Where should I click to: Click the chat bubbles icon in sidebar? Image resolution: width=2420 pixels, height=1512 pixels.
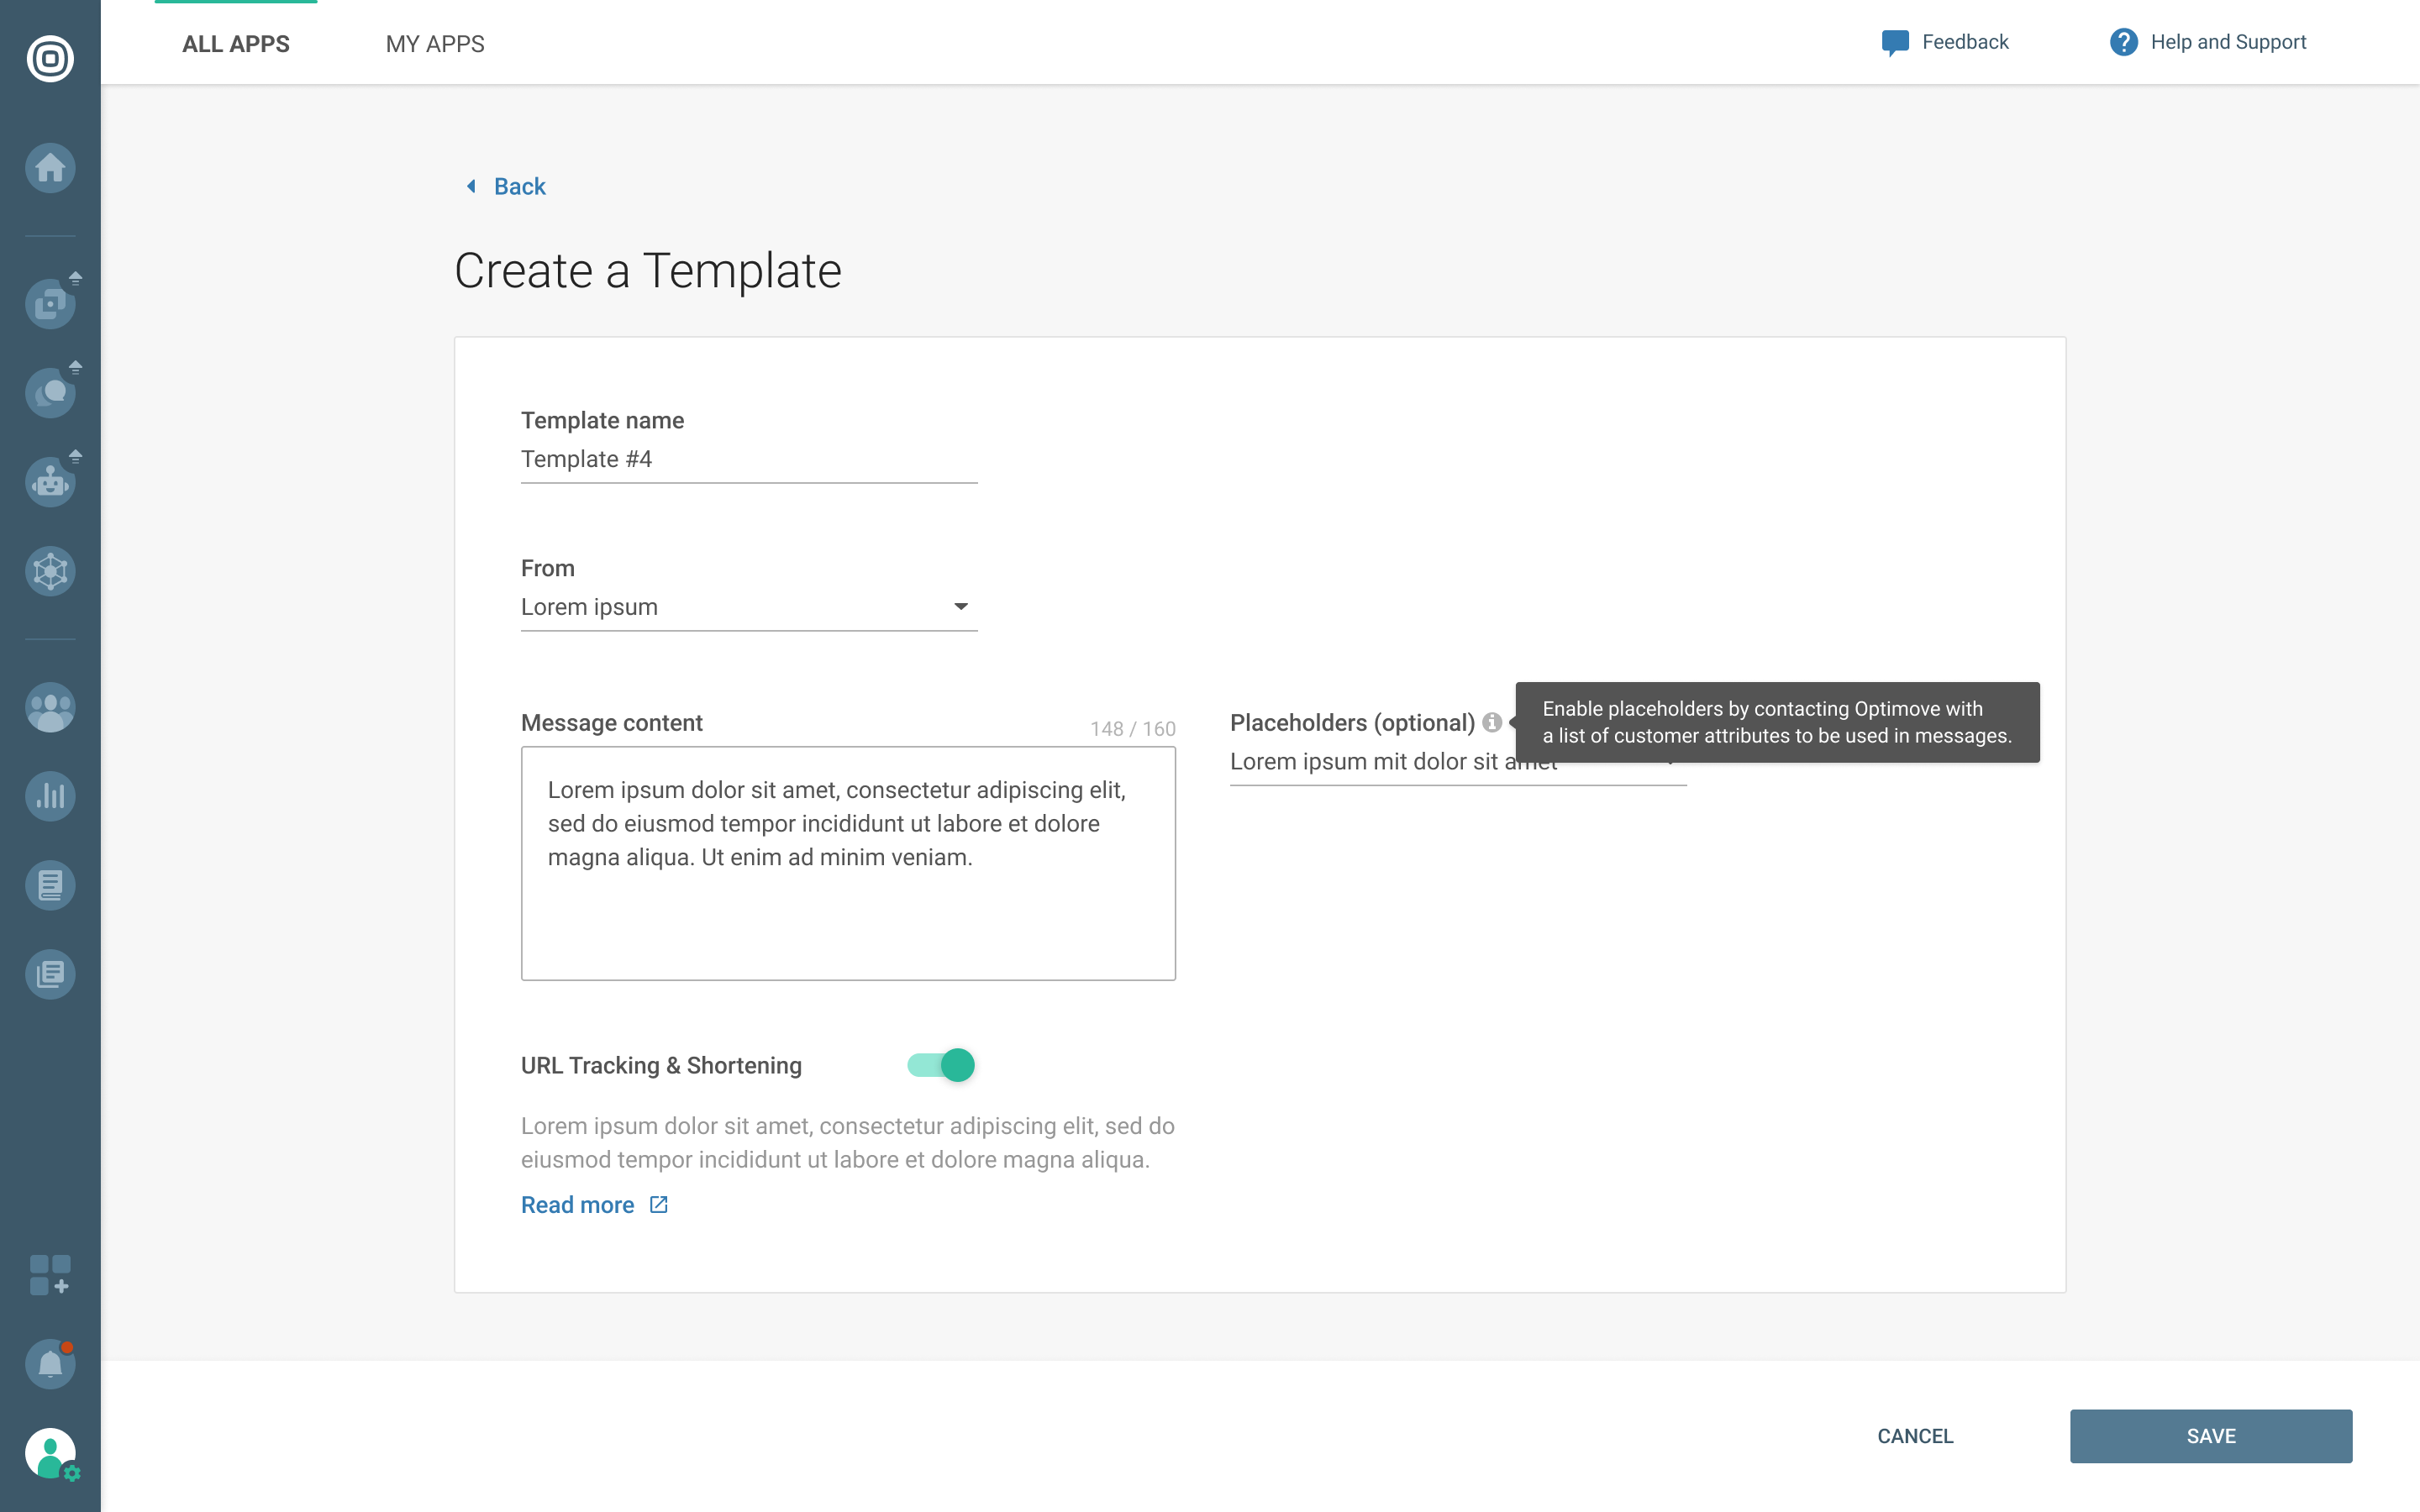pos(50,393)
